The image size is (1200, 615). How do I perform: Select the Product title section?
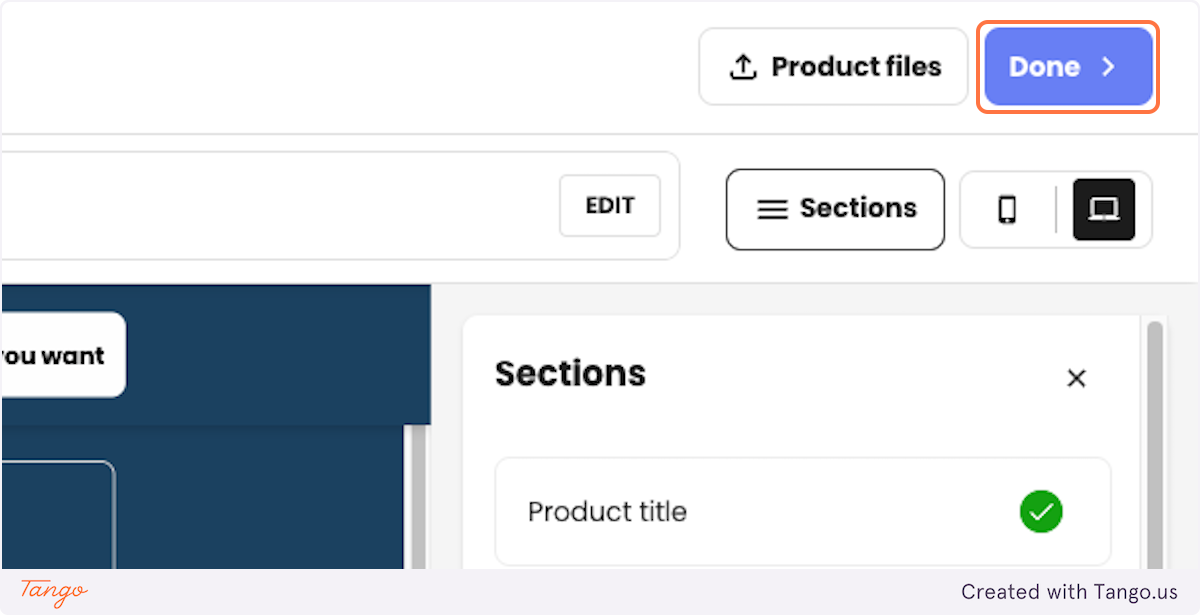[803, 512]
